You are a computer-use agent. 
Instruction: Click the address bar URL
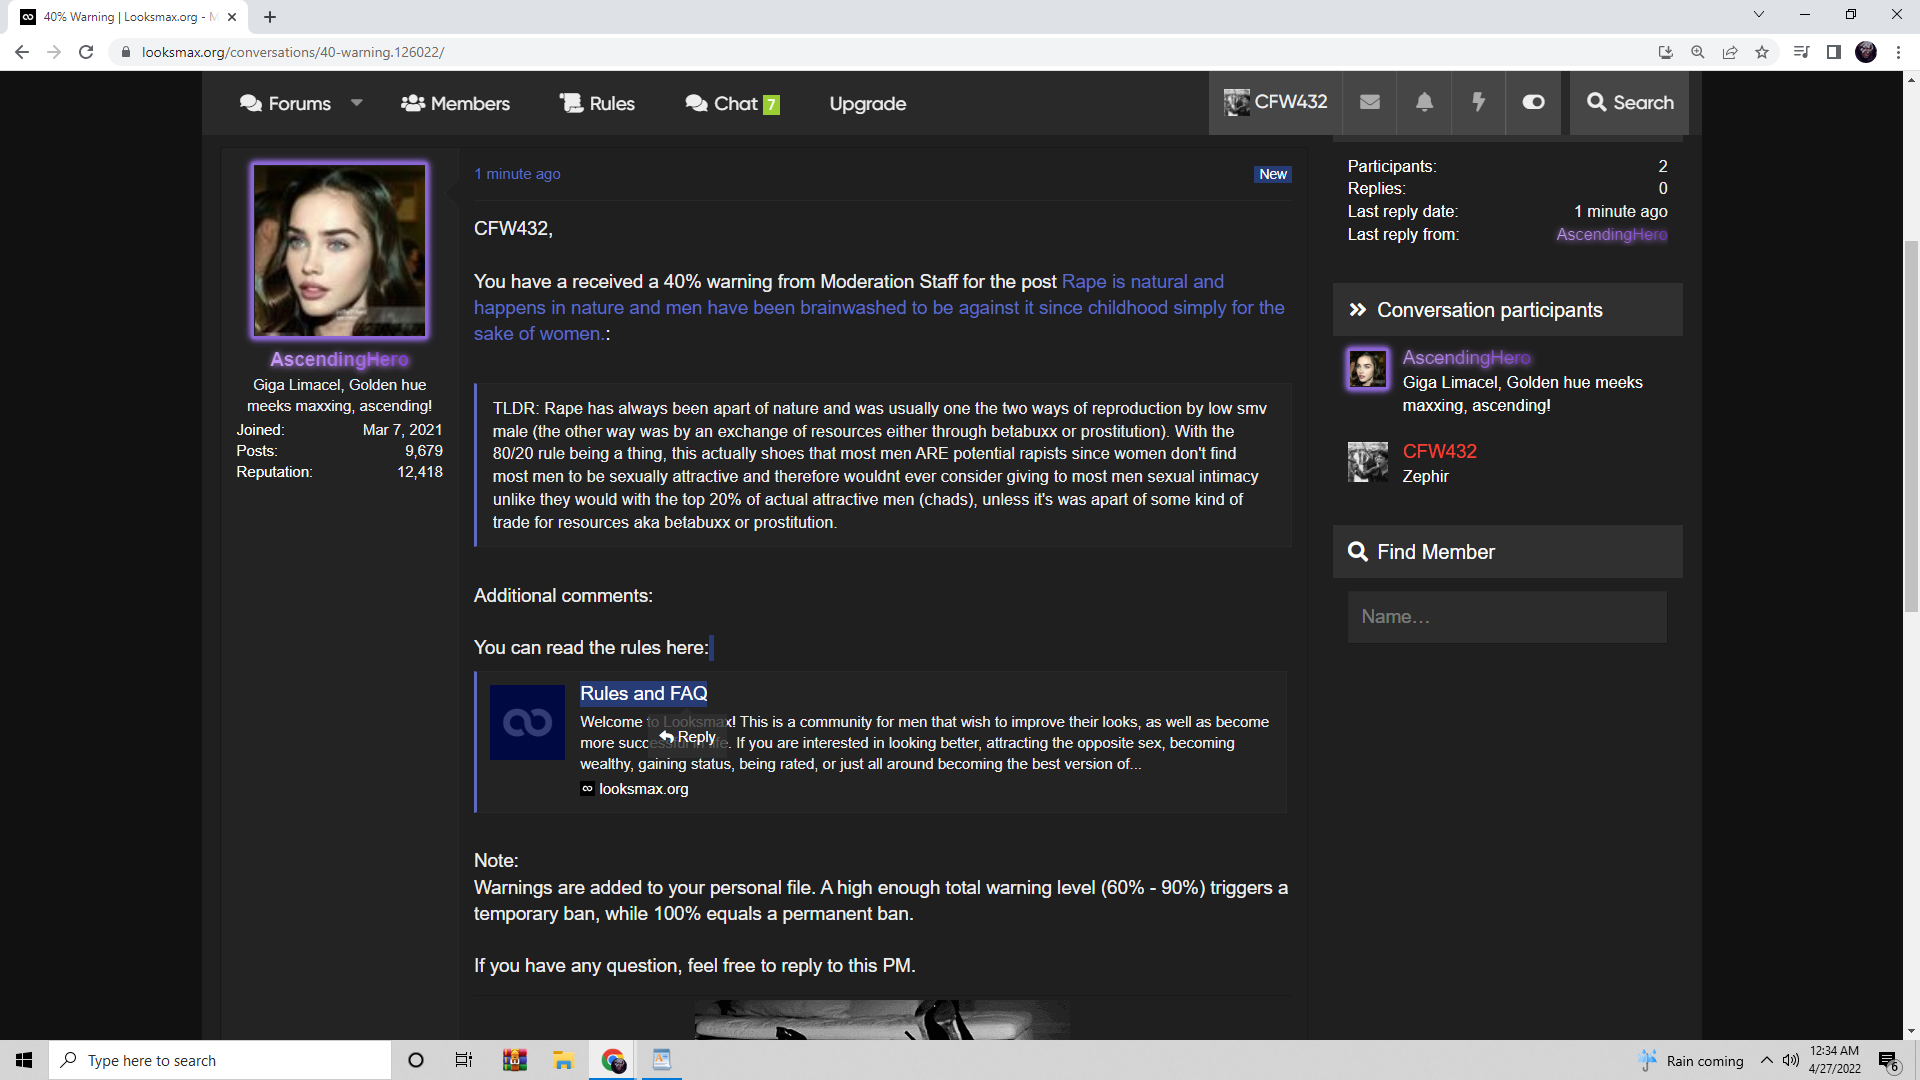coord(293,52)
